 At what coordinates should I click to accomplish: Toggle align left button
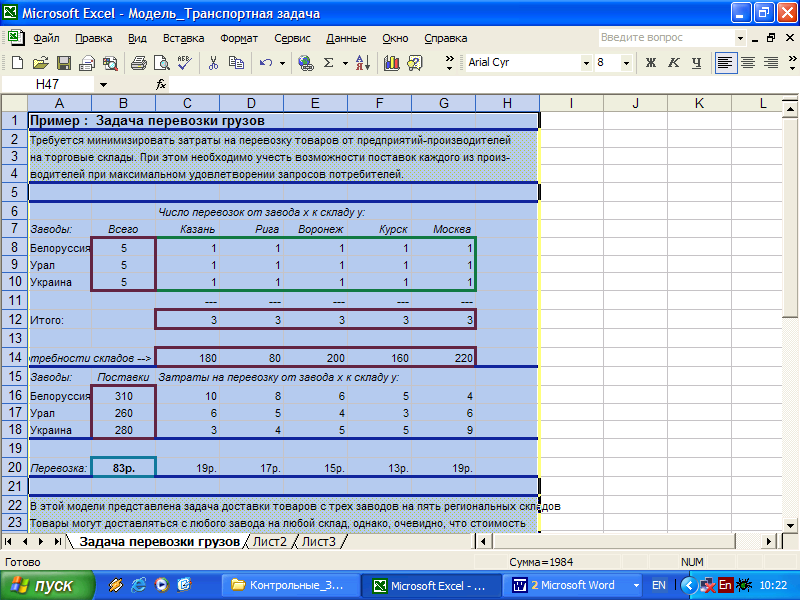725,62
